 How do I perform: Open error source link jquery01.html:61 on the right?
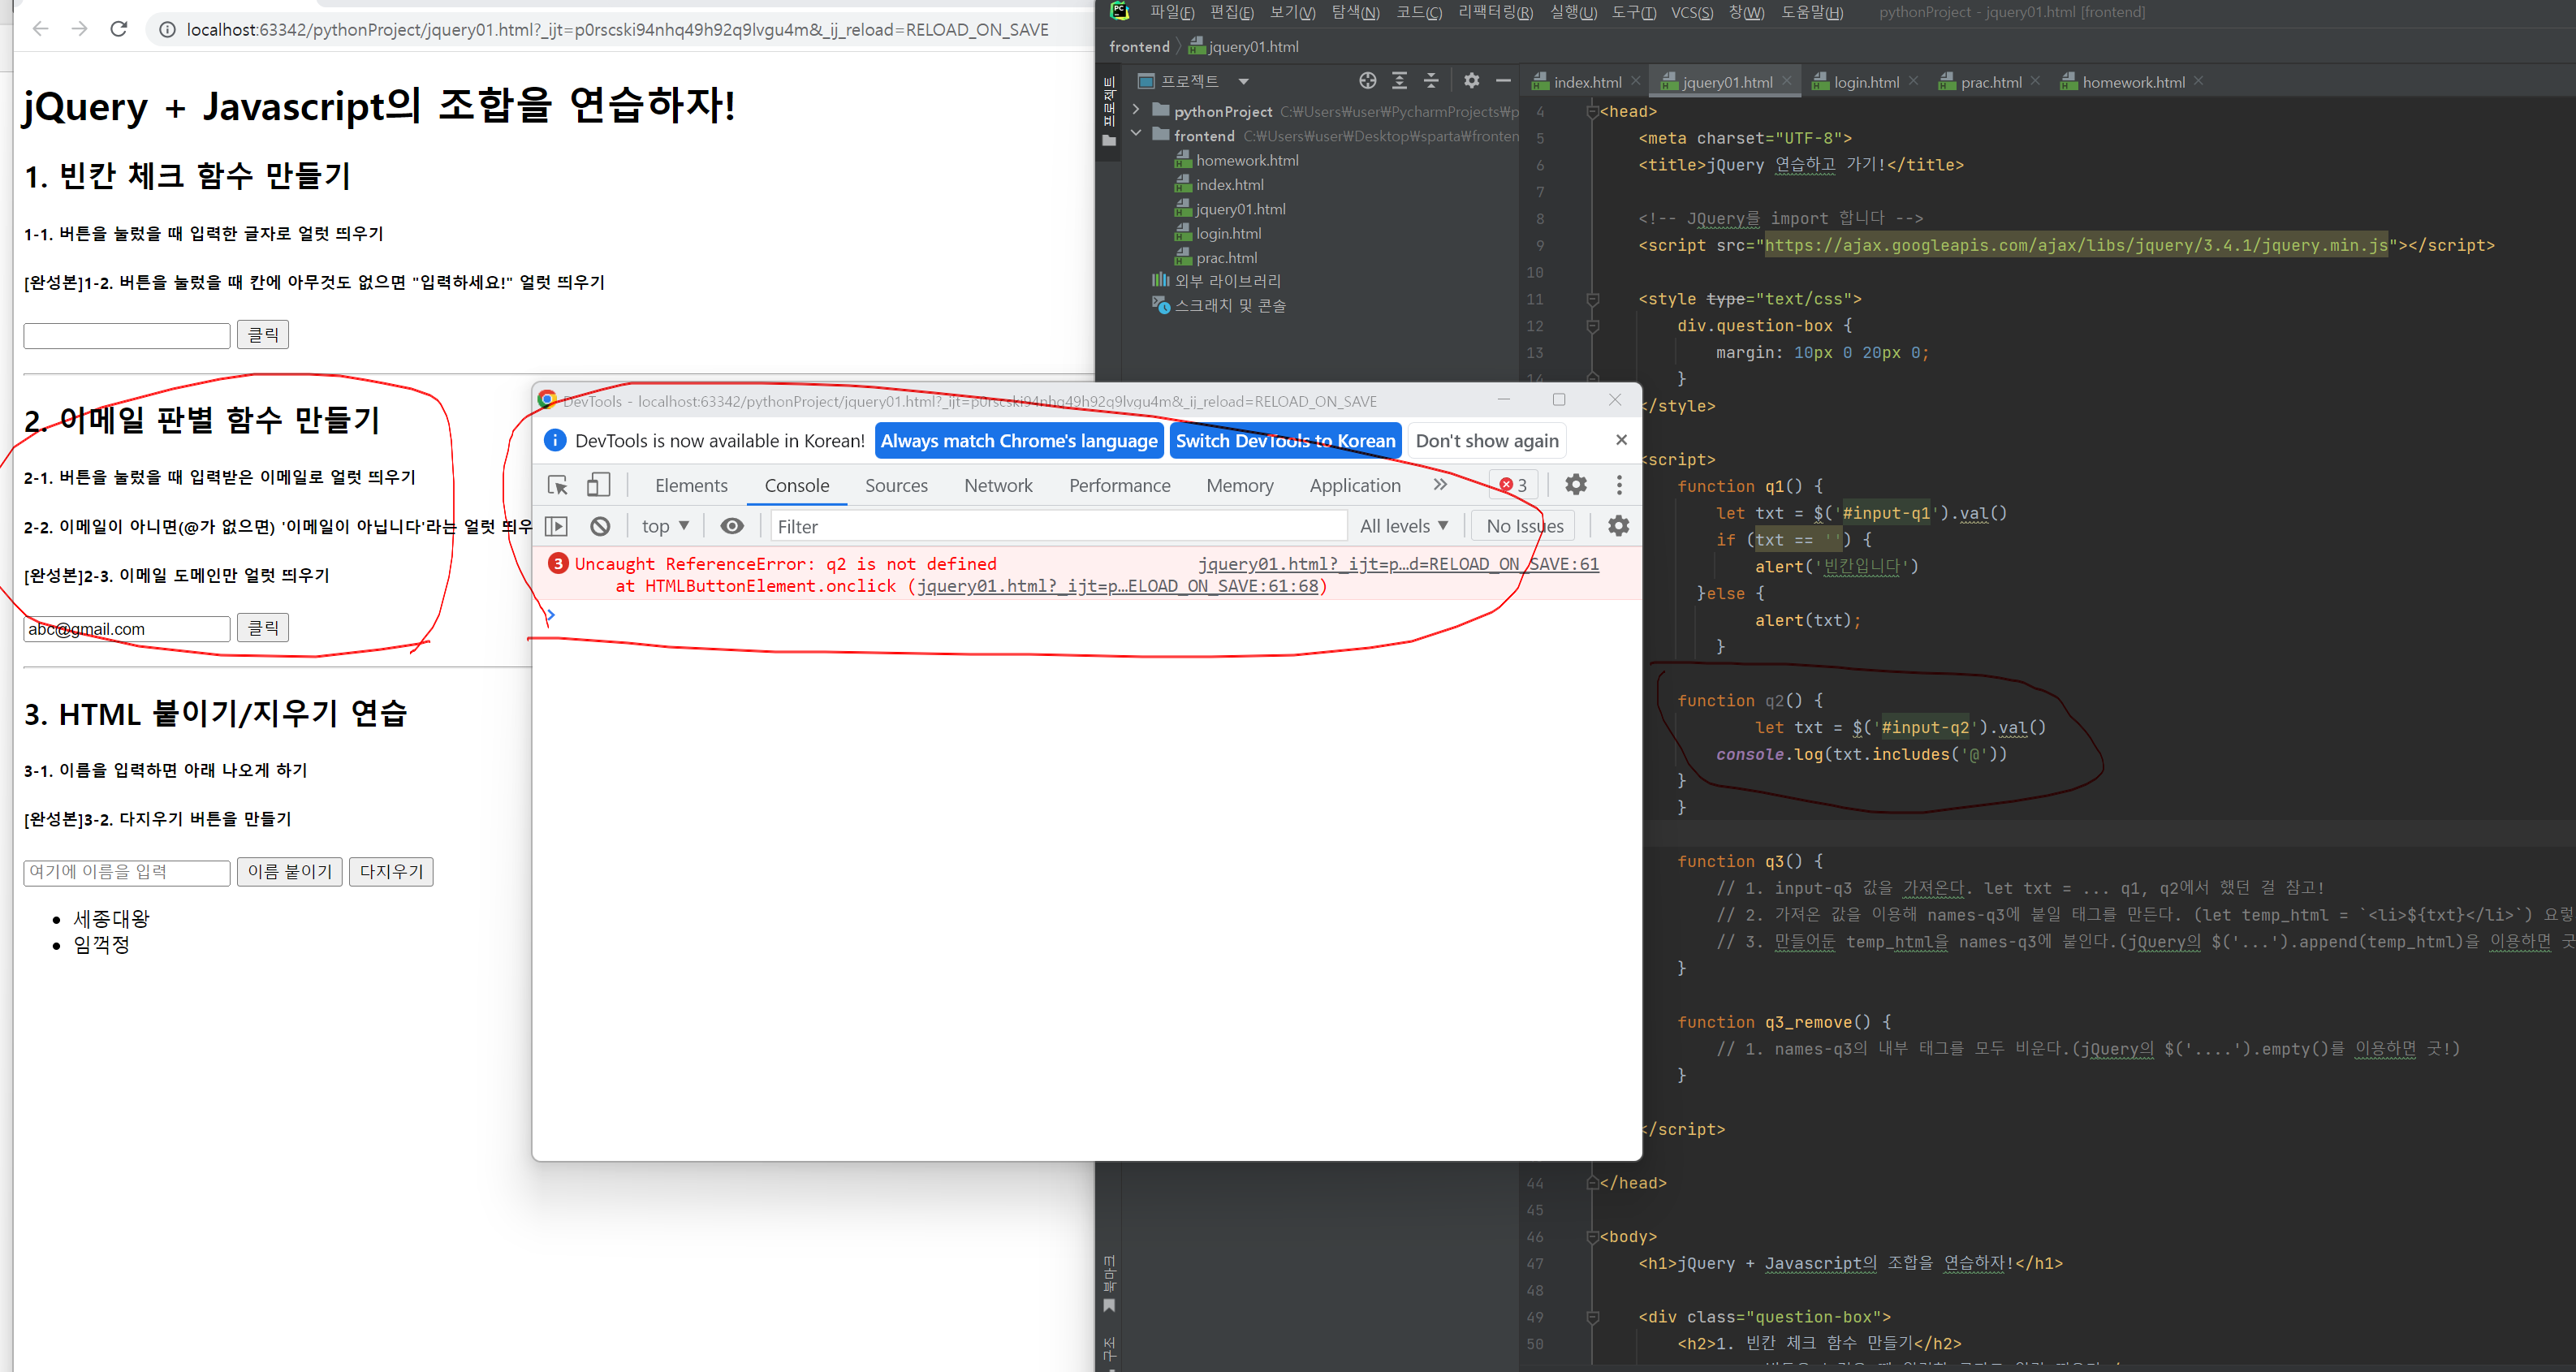(x=1398, y=564)
